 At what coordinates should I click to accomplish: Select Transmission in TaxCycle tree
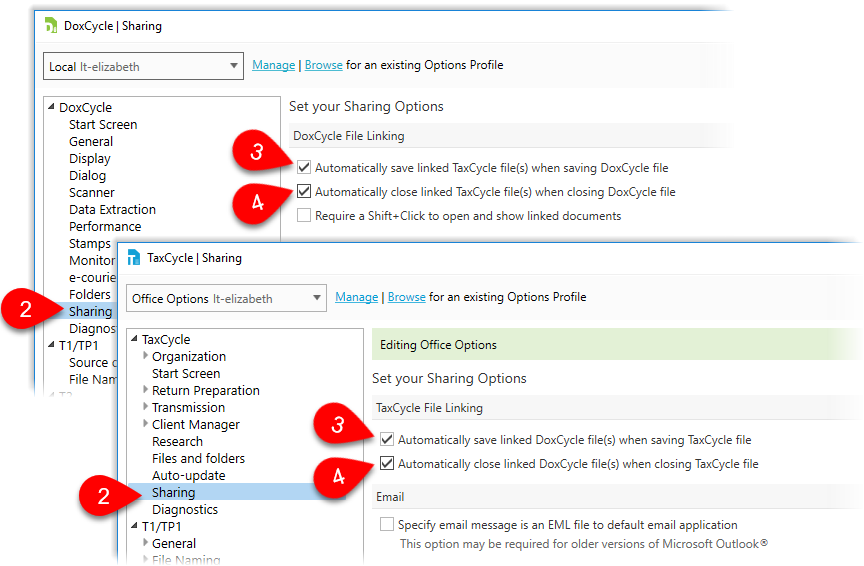pos(188,407)
